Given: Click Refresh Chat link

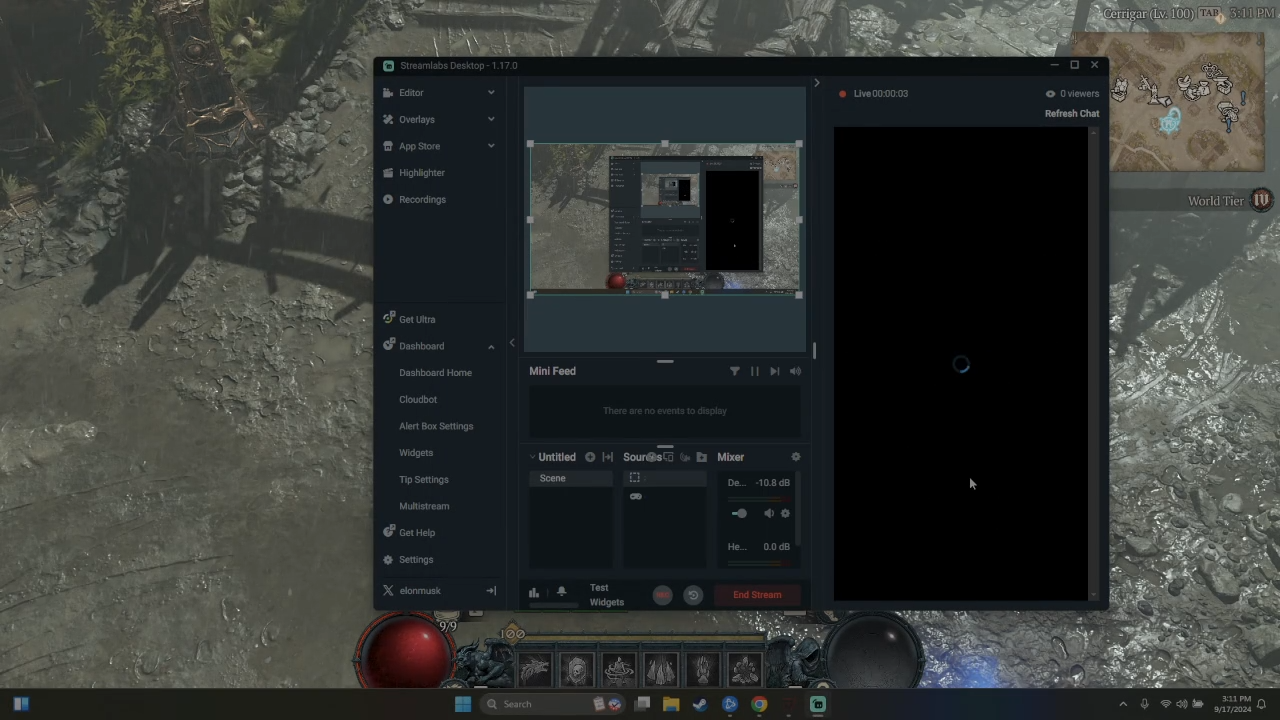Looking at the screenshot, I should point(1071,114).
